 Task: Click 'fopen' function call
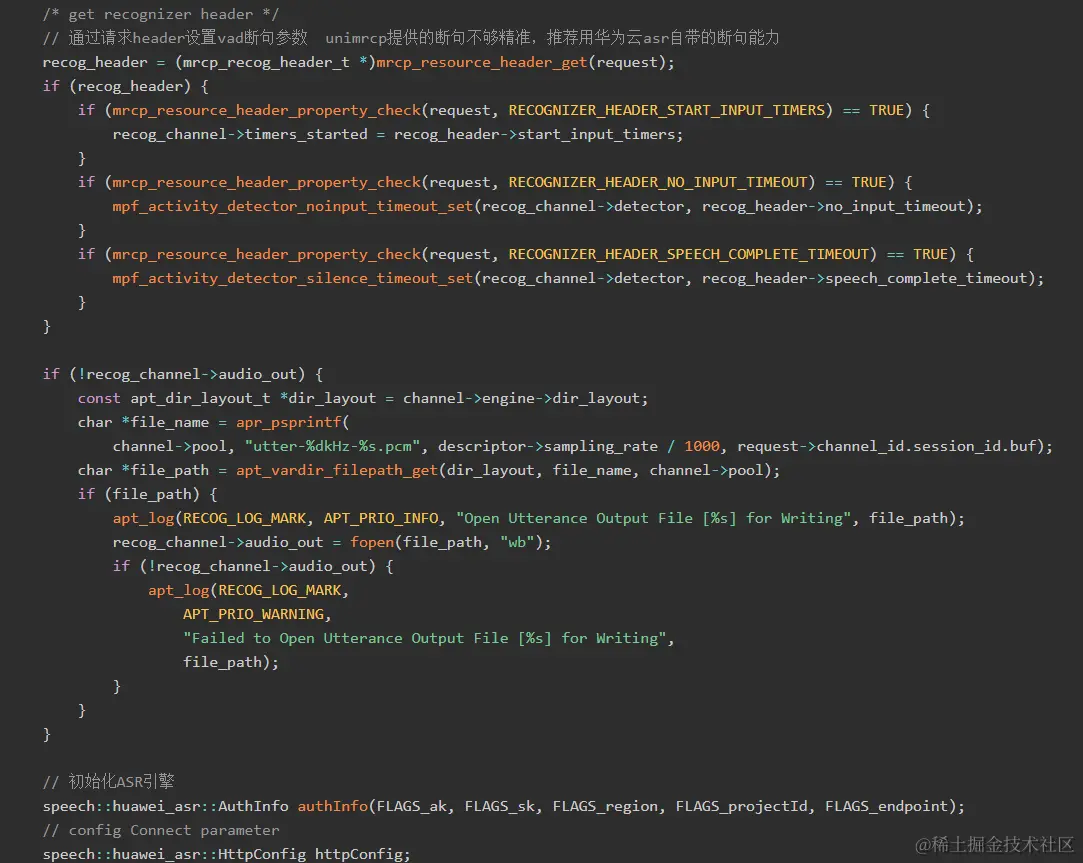click(372, 542)
